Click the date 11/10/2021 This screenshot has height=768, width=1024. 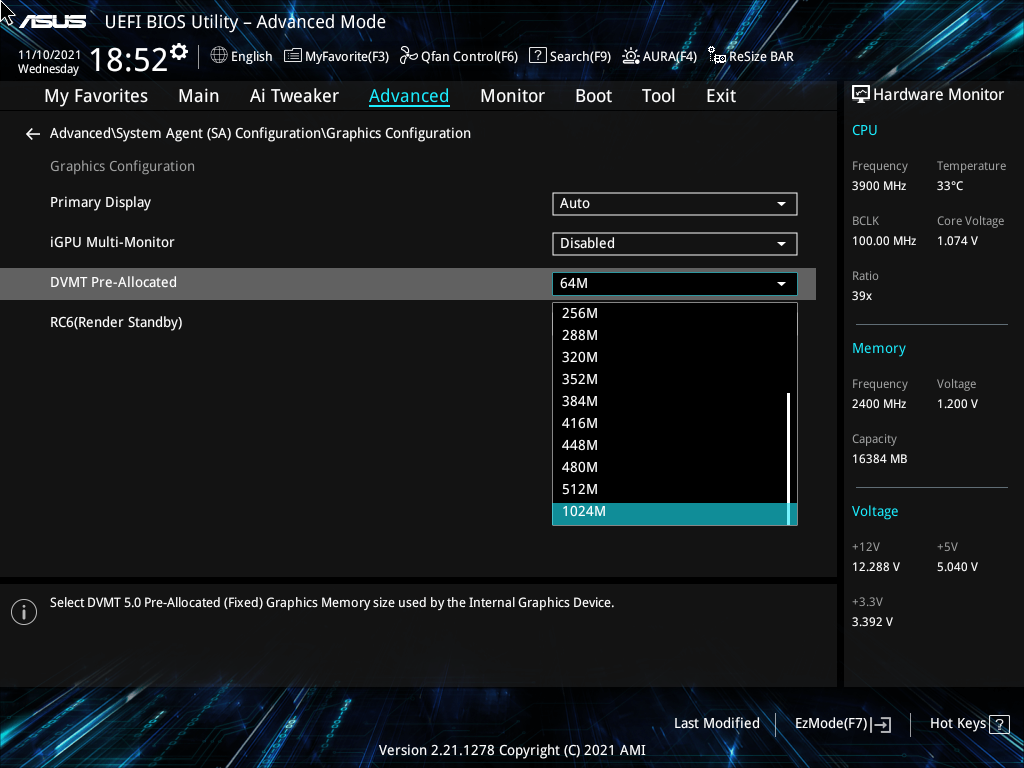(50, 55)
